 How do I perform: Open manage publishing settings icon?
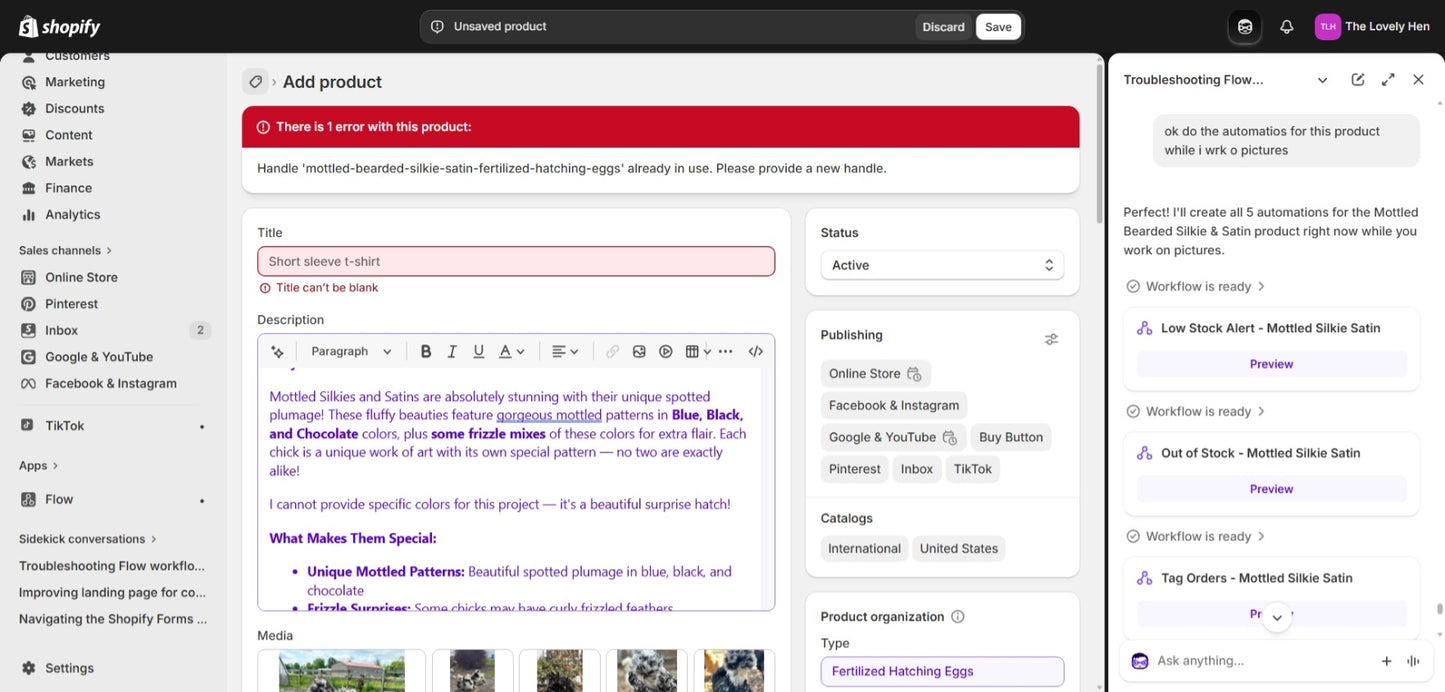pos(1051,339)
